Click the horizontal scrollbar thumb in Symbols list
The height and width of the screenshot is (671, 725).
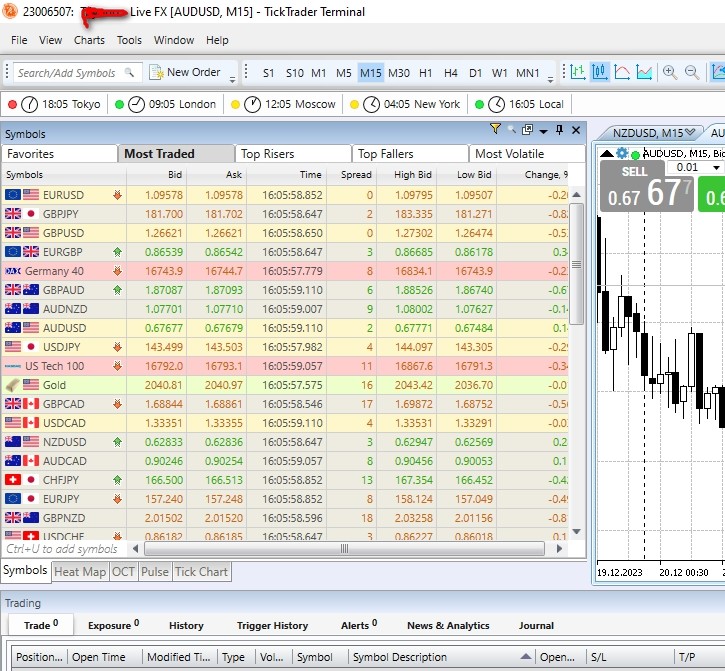tap(344, 549)
